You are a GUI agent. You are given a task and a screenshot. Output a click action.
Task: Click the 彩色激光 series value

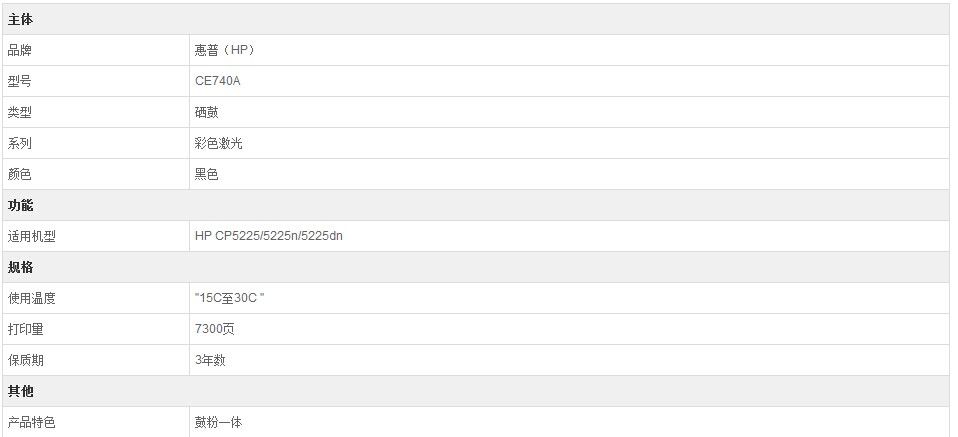click(219, 143)
